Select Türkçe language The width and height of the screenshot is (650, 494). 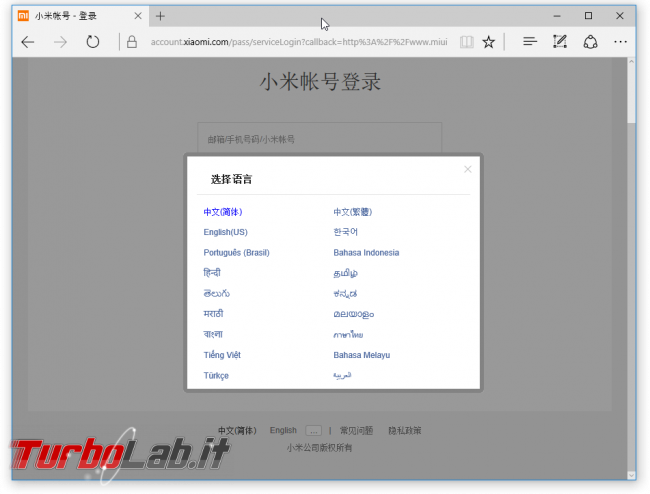[216, 375]
